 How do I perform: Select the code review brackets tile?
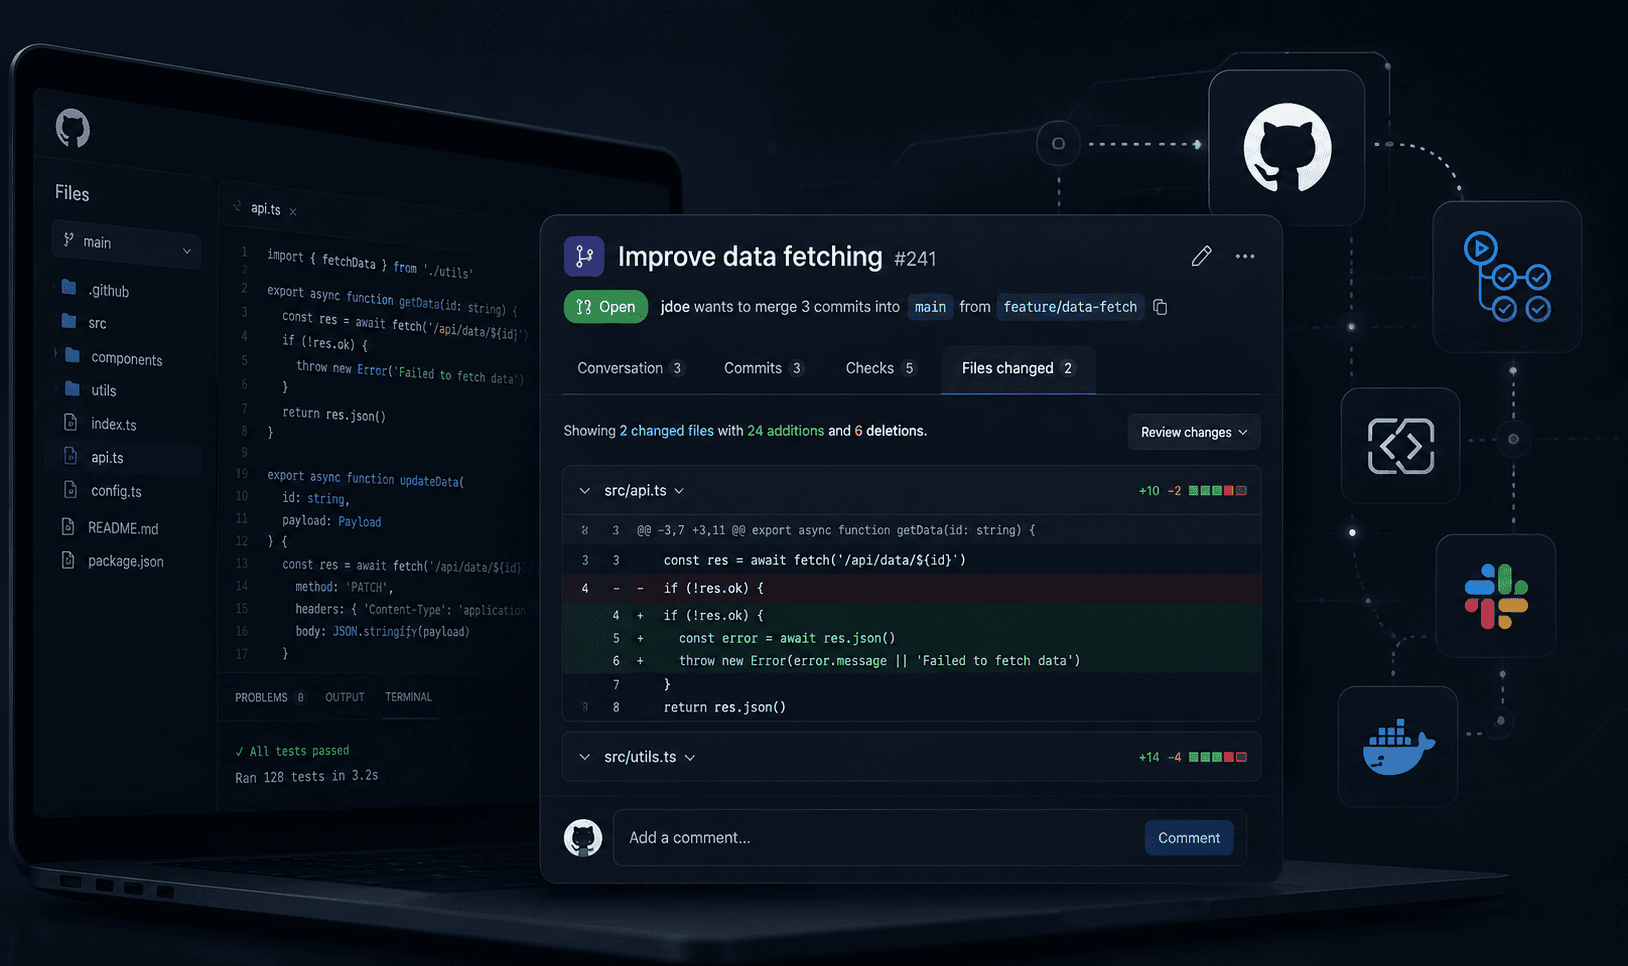(1400, 445)
